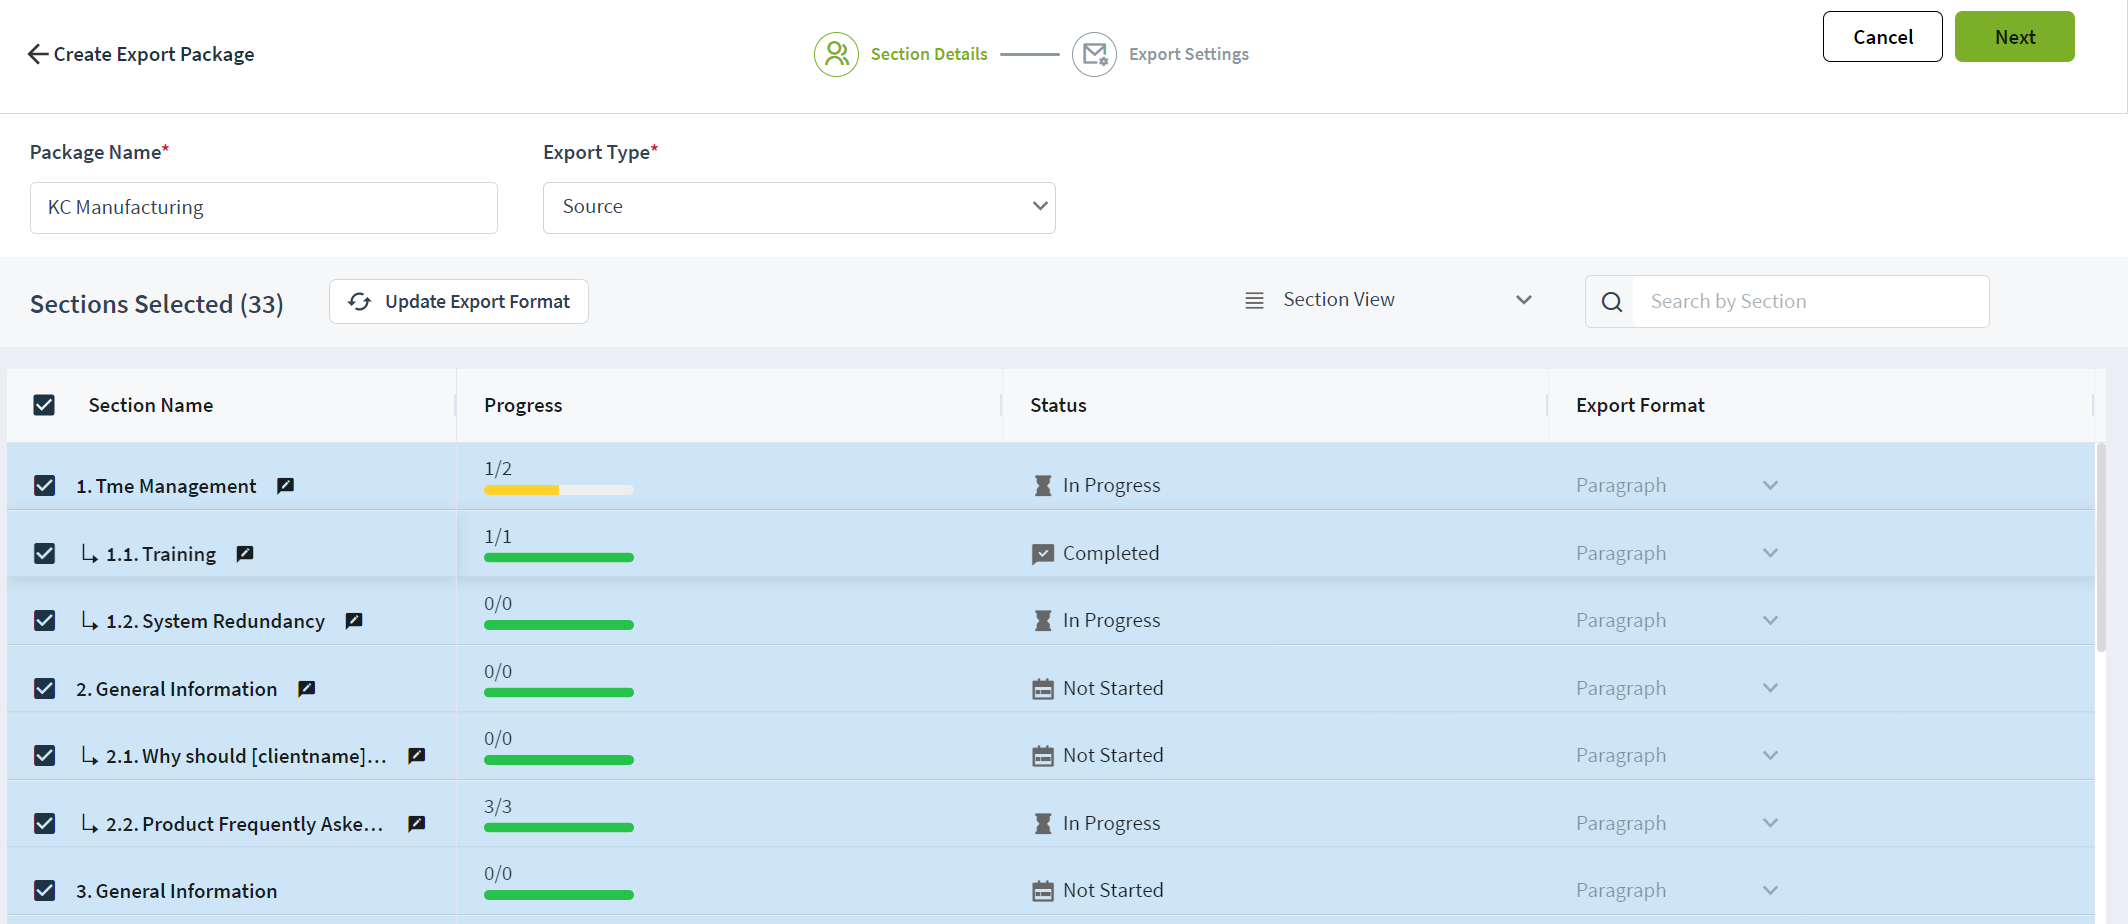Open Export Format dropdown for row 2.2
This screenshot has width=2128, height=924.
(1677, 824)
